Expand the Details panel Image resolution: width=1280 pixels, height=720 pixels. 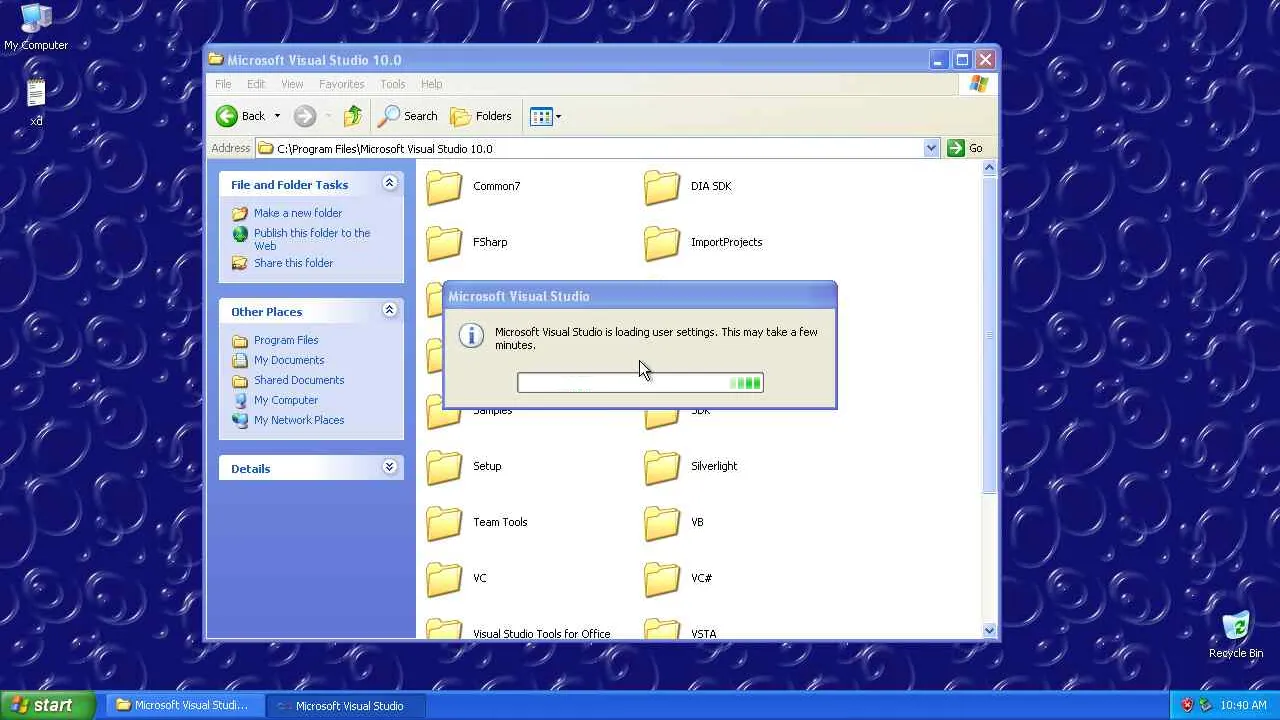[389, 467]
